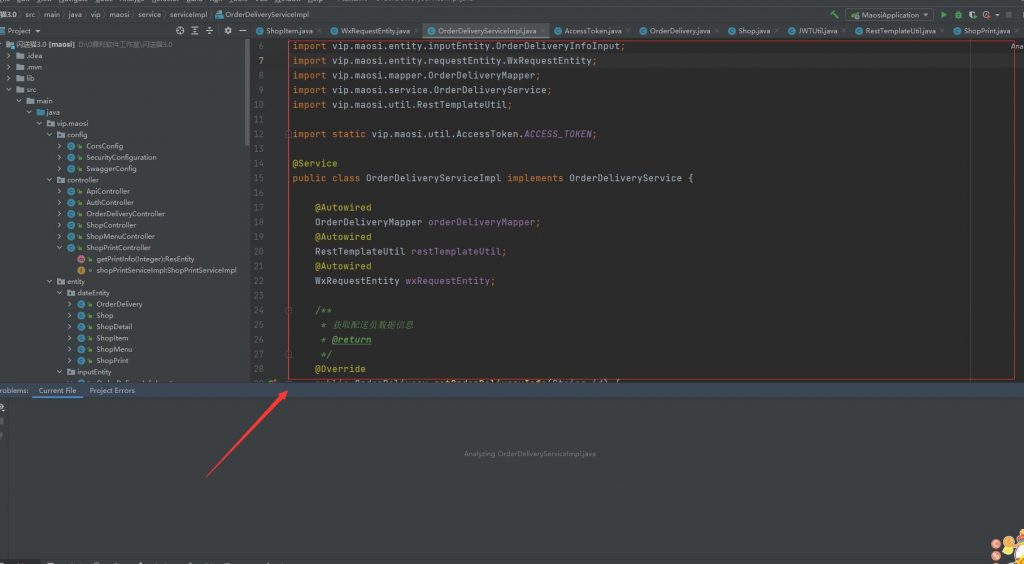Run with coverage shield icon
Screen dimensions: 1024x564
tap(972, 14)
